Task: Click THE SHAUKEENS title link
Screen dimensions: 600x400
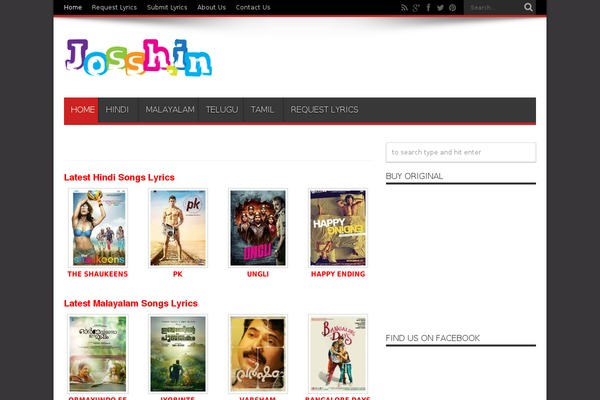Action: pos(98,274)
